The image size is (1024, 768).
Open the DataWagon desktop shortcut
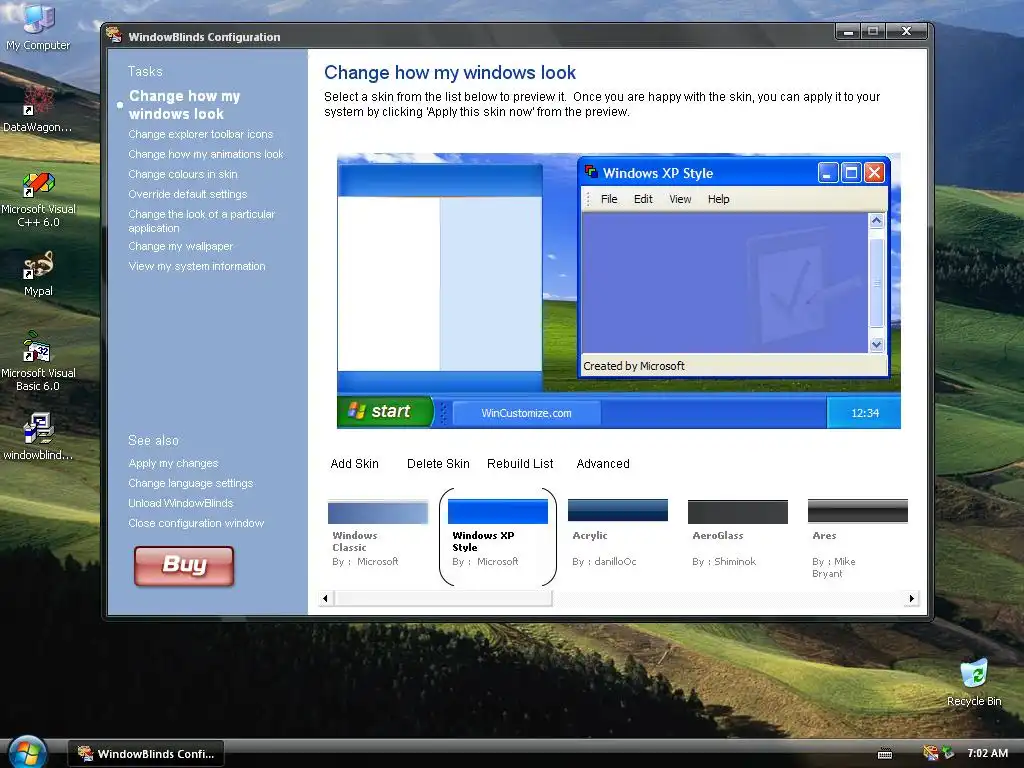click(38, 109)
